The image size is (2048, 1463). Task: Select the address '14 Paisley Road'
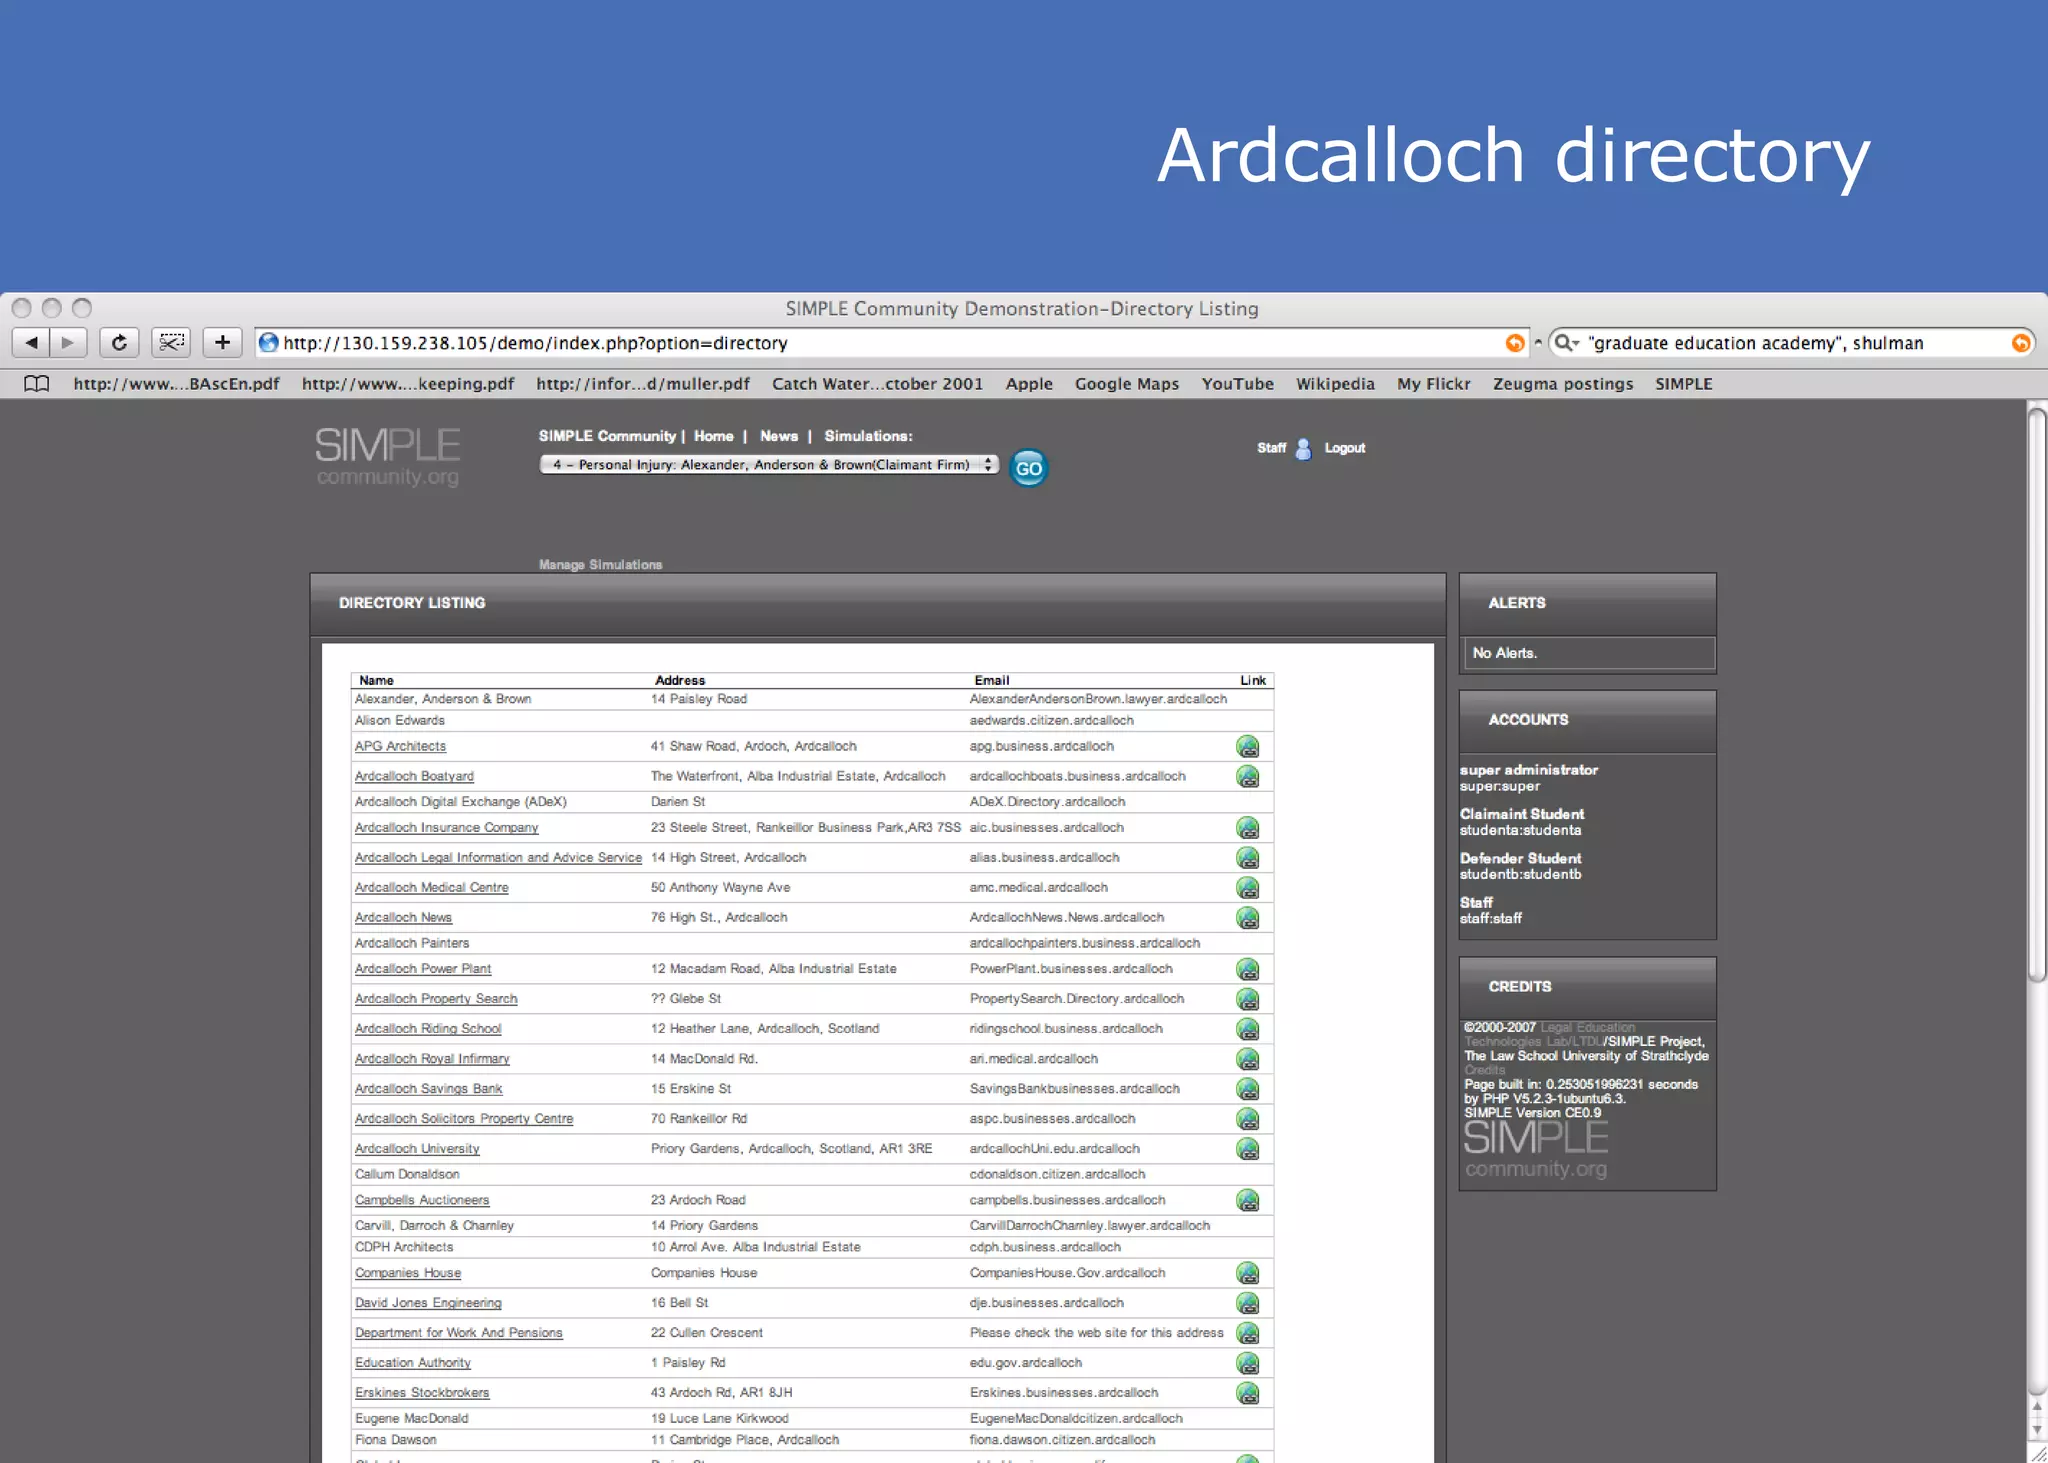(x=698, y=699)
